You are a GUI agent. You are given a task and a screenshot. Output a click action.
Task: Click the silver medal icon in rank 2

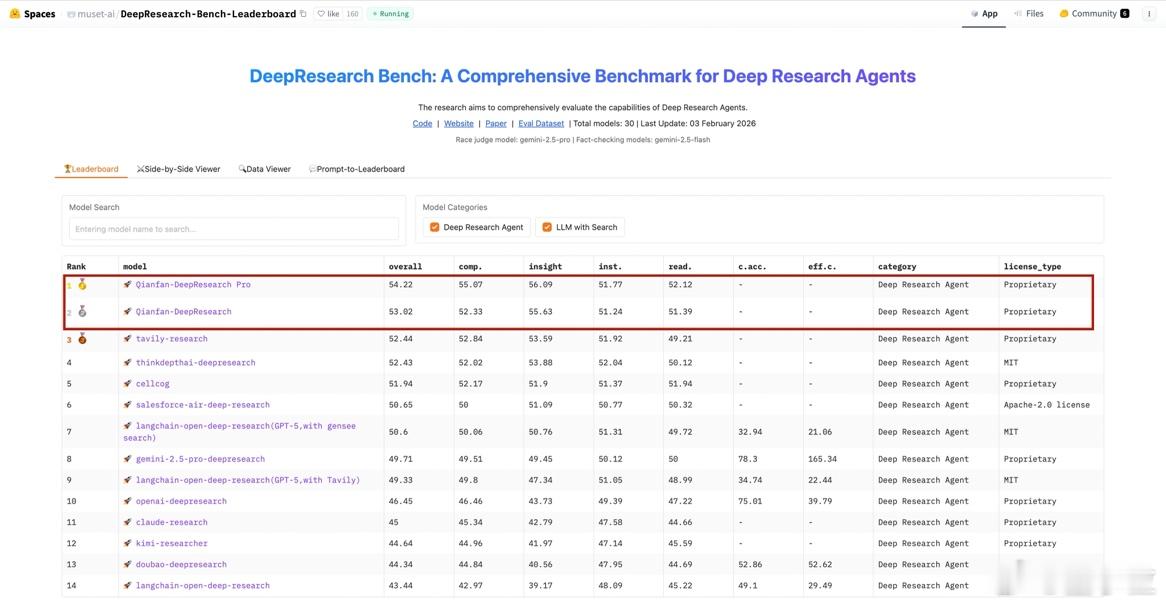pyautogui.click(x=83, y=312)
